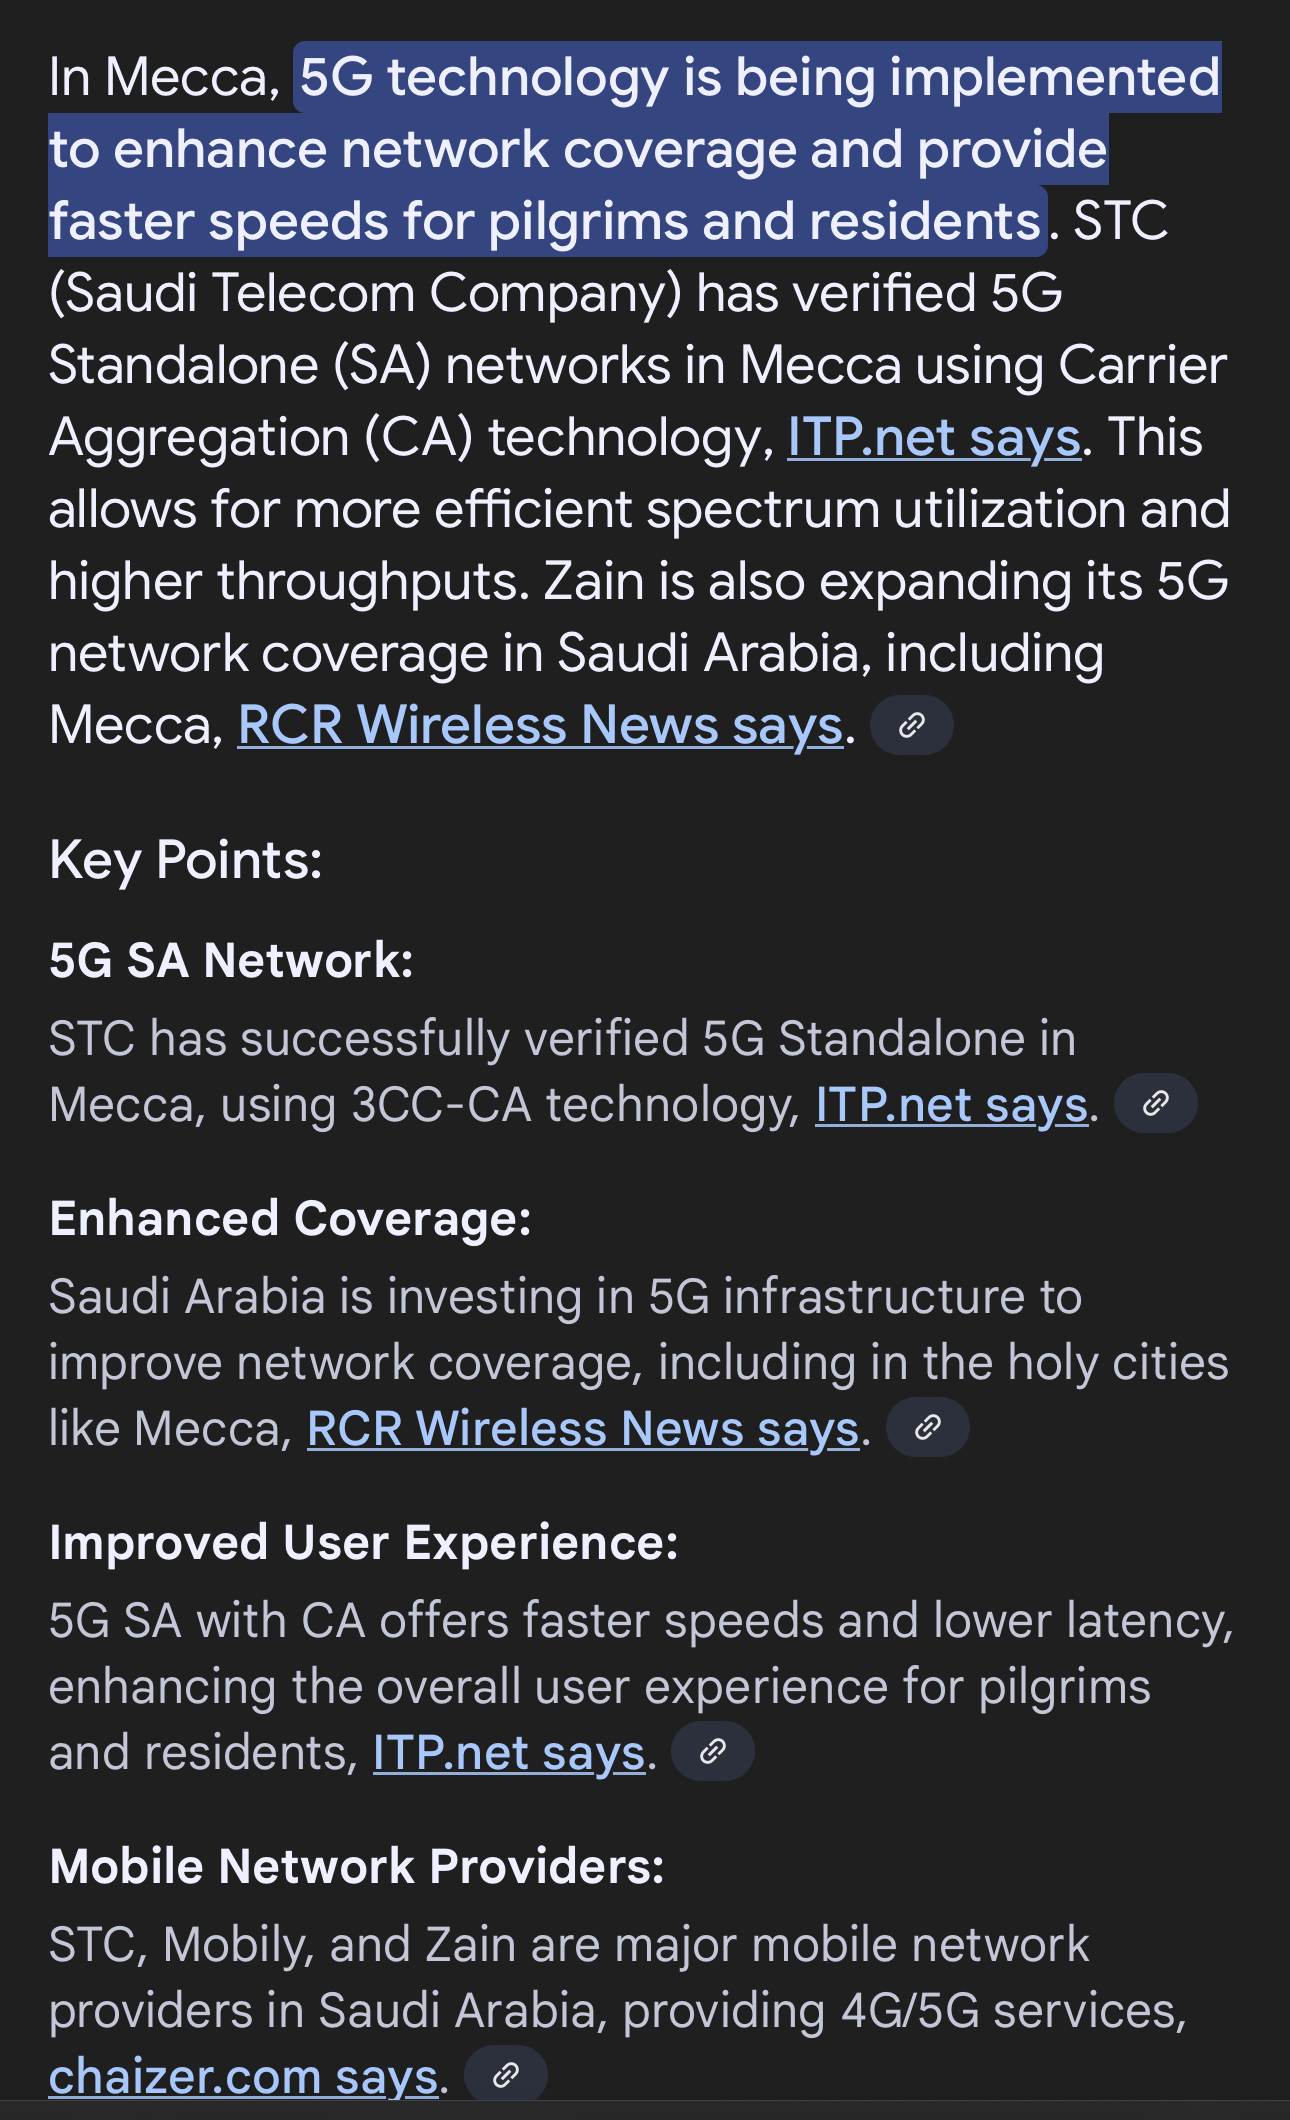Click the link icon next to chaizer.com says
Screen dimensions: 1290x2120
click(506, 2075)
